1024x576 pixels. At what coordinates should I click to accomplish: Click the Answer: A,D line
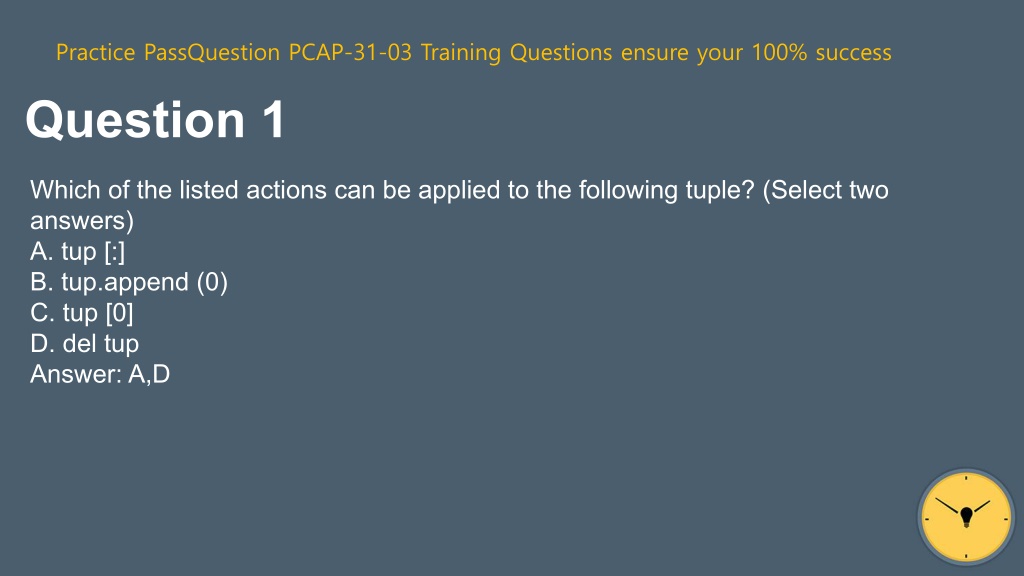[x=100, y=374]
